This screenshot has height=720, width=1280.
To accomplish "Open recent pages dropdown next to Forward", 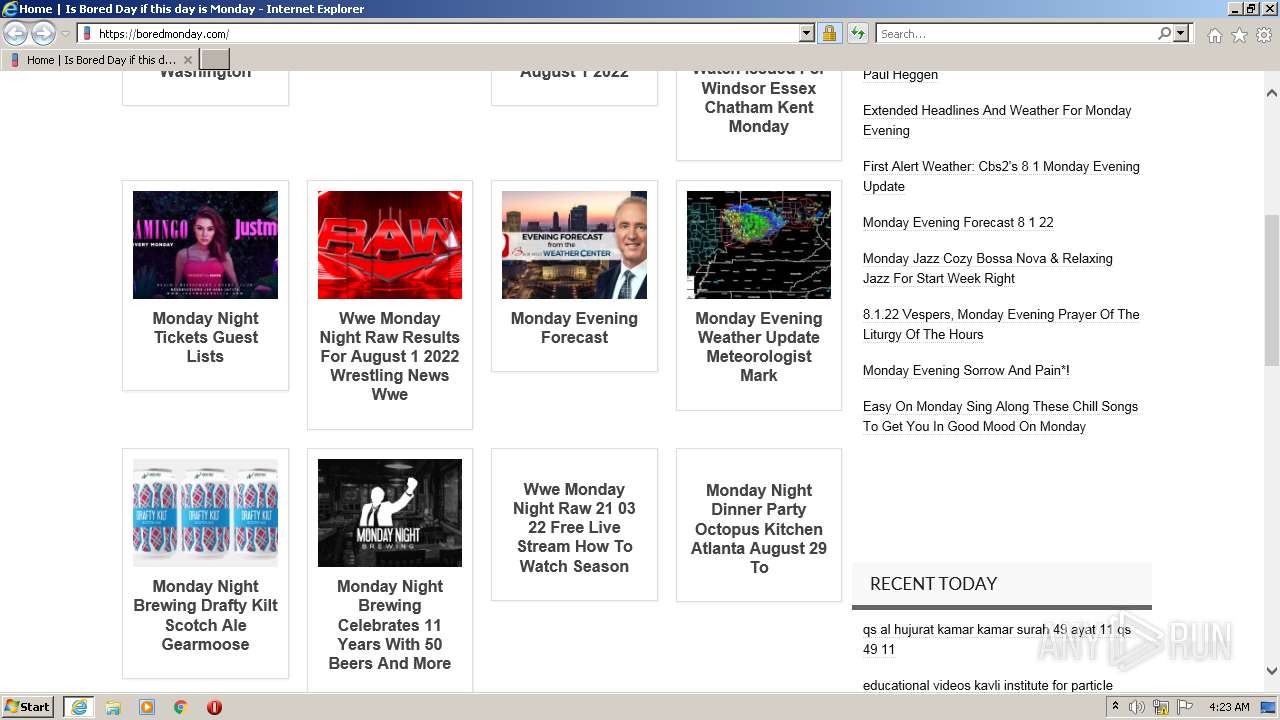I will (65, 34).
